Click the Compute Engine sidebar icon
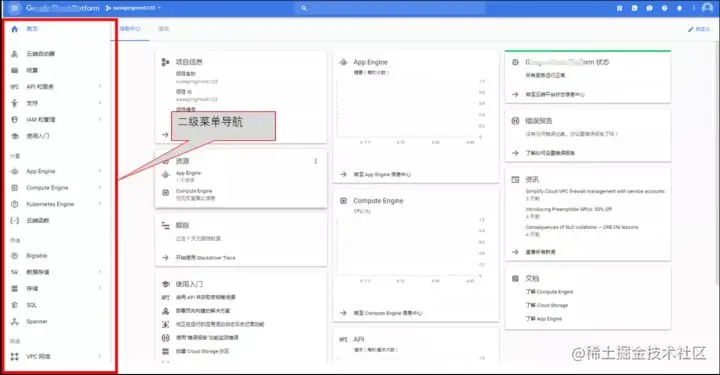 [14, 188]
